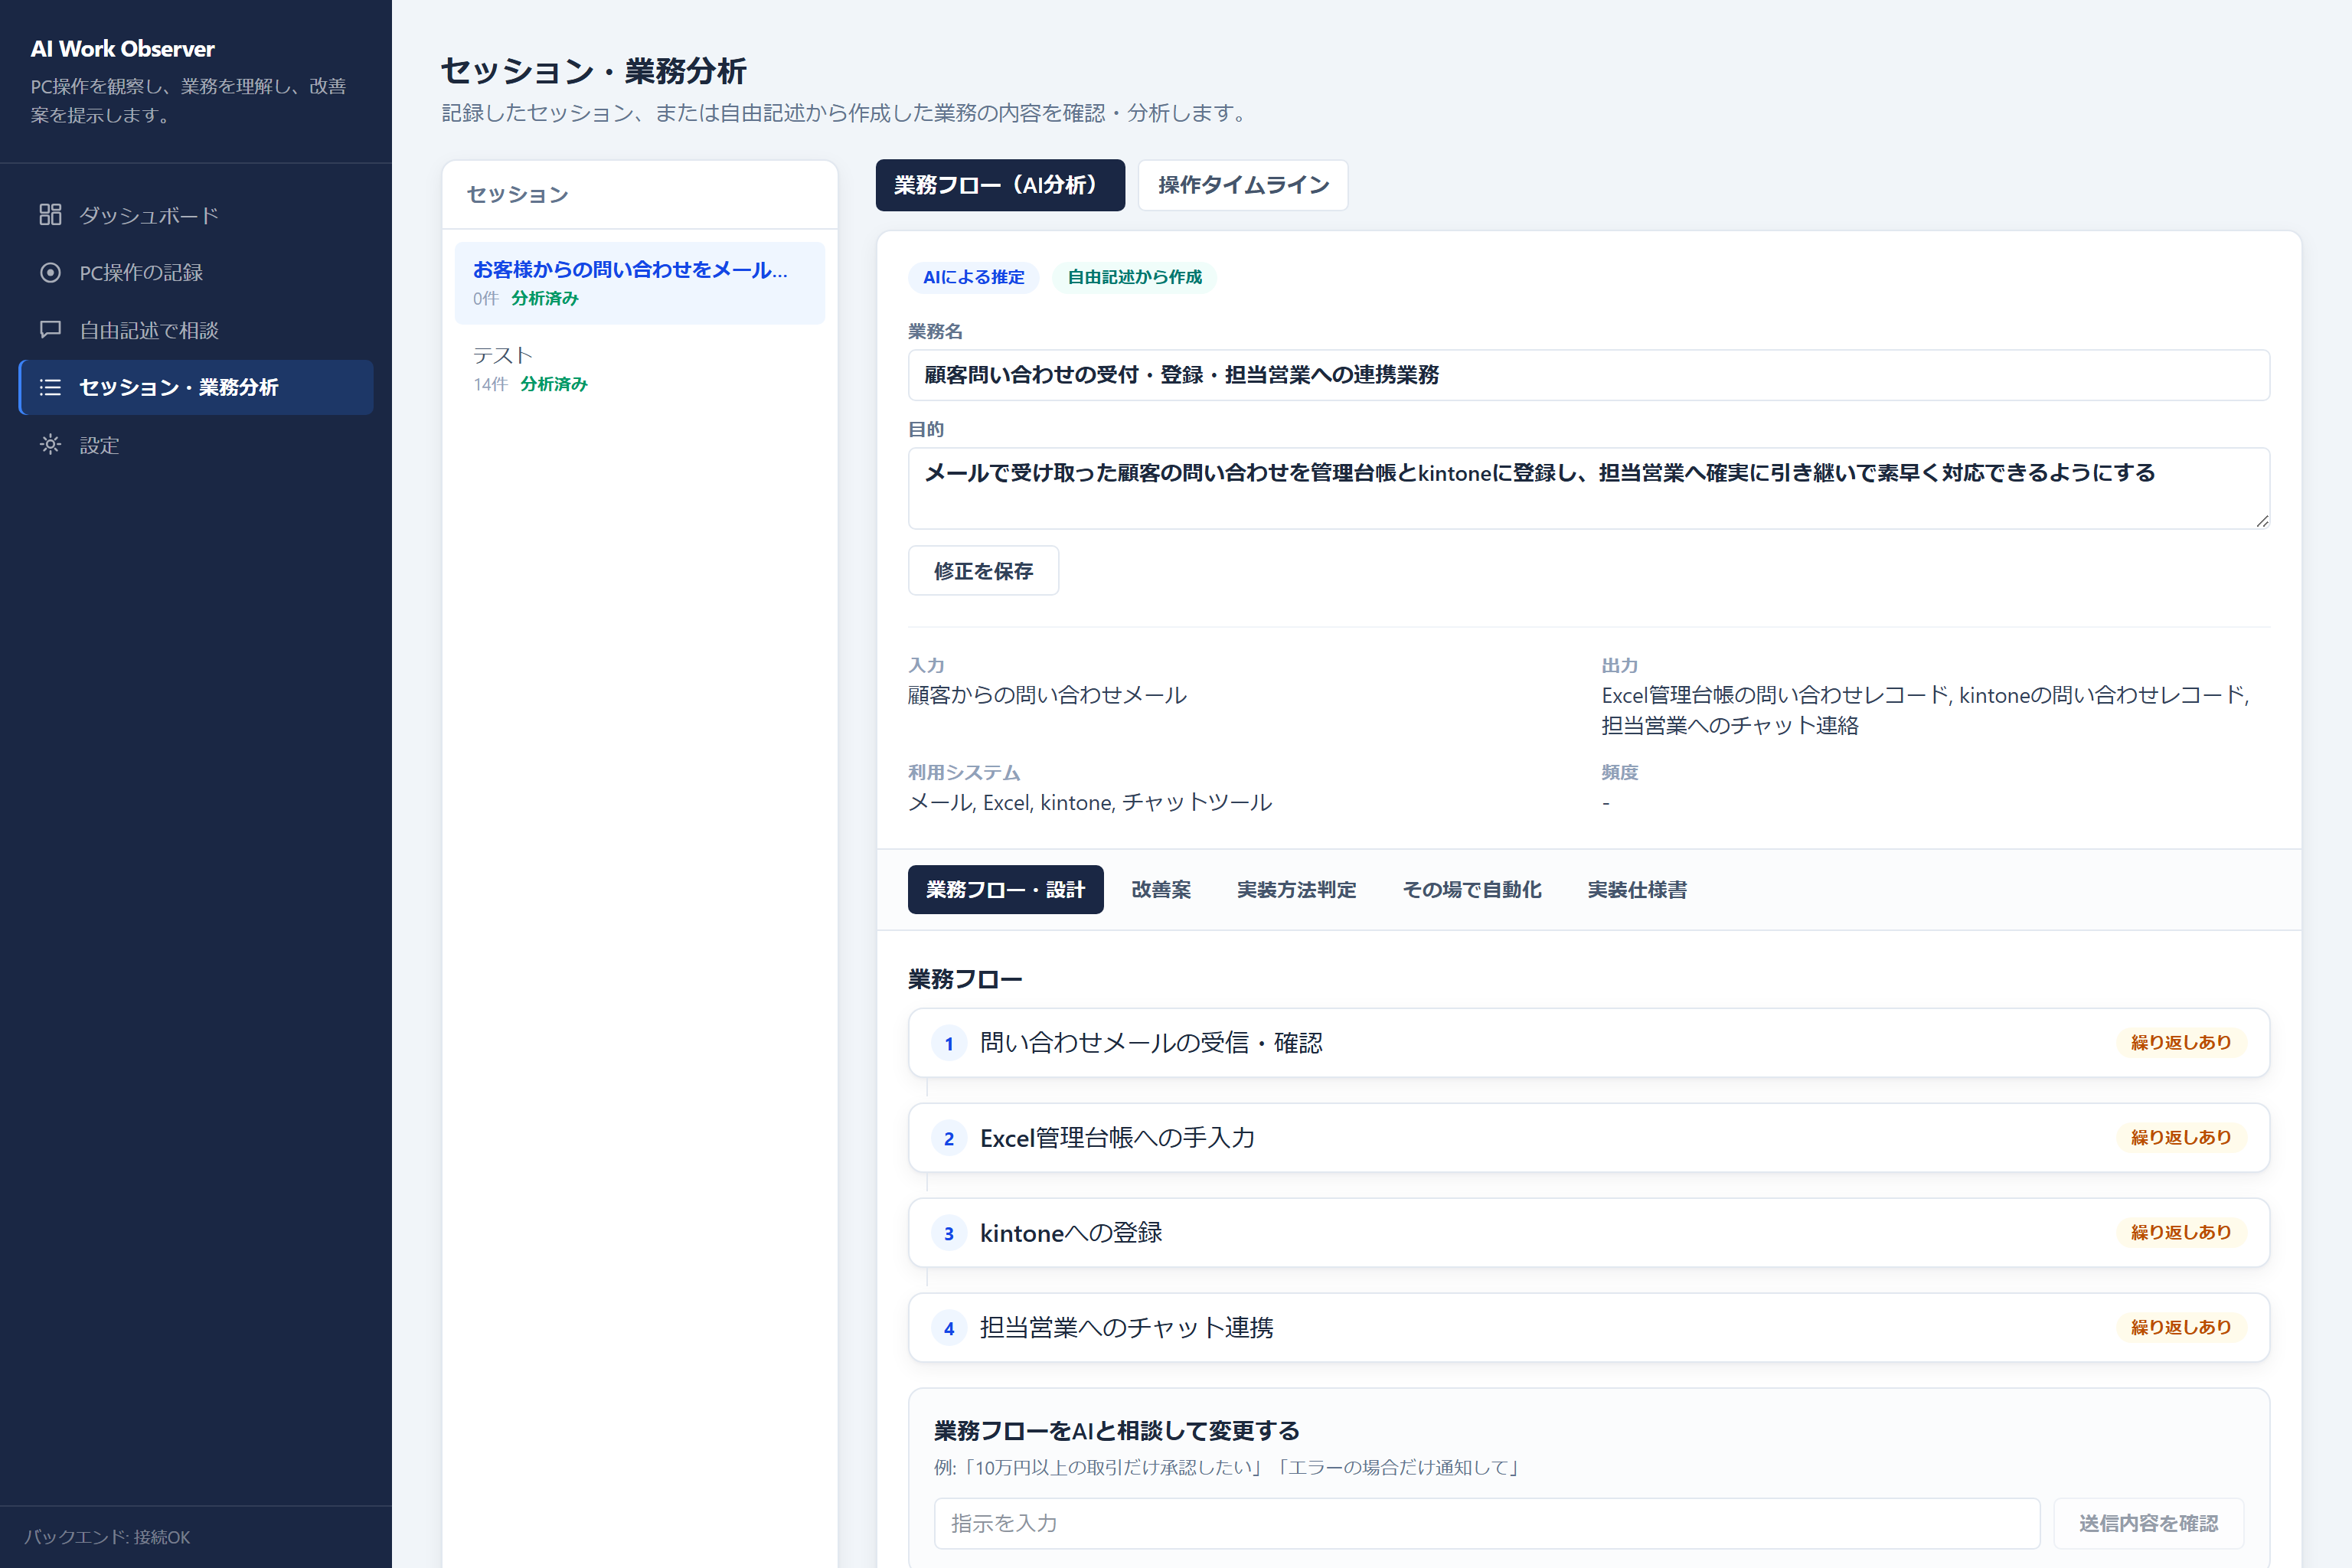This screenshot has height=1568, width=2352.
Task: Click the speech bubble icon for 自由記述で相談
Action: point(50,329)
